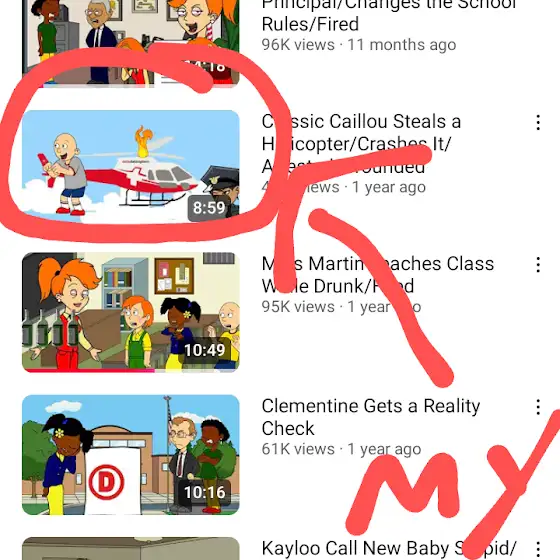
Task: Play the Caillou helicopter video thumbnail
Action: pos(131,166)
